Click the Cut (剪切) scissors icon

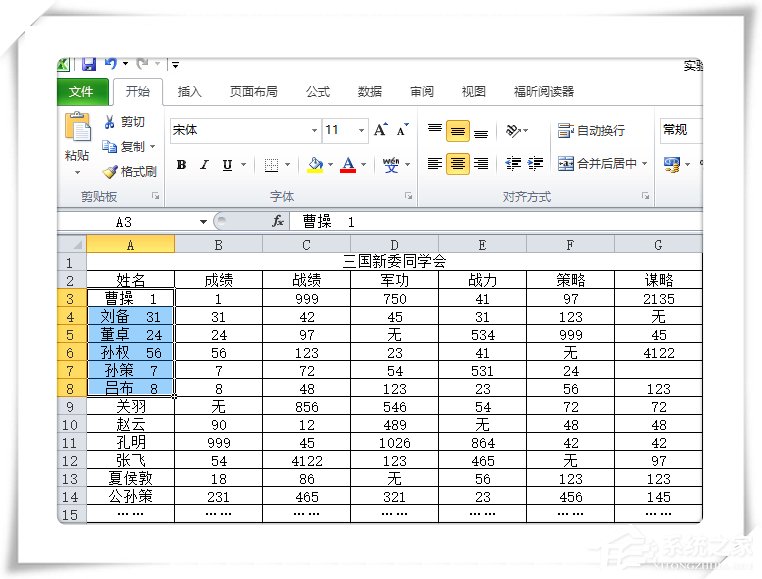pos(110,122)
